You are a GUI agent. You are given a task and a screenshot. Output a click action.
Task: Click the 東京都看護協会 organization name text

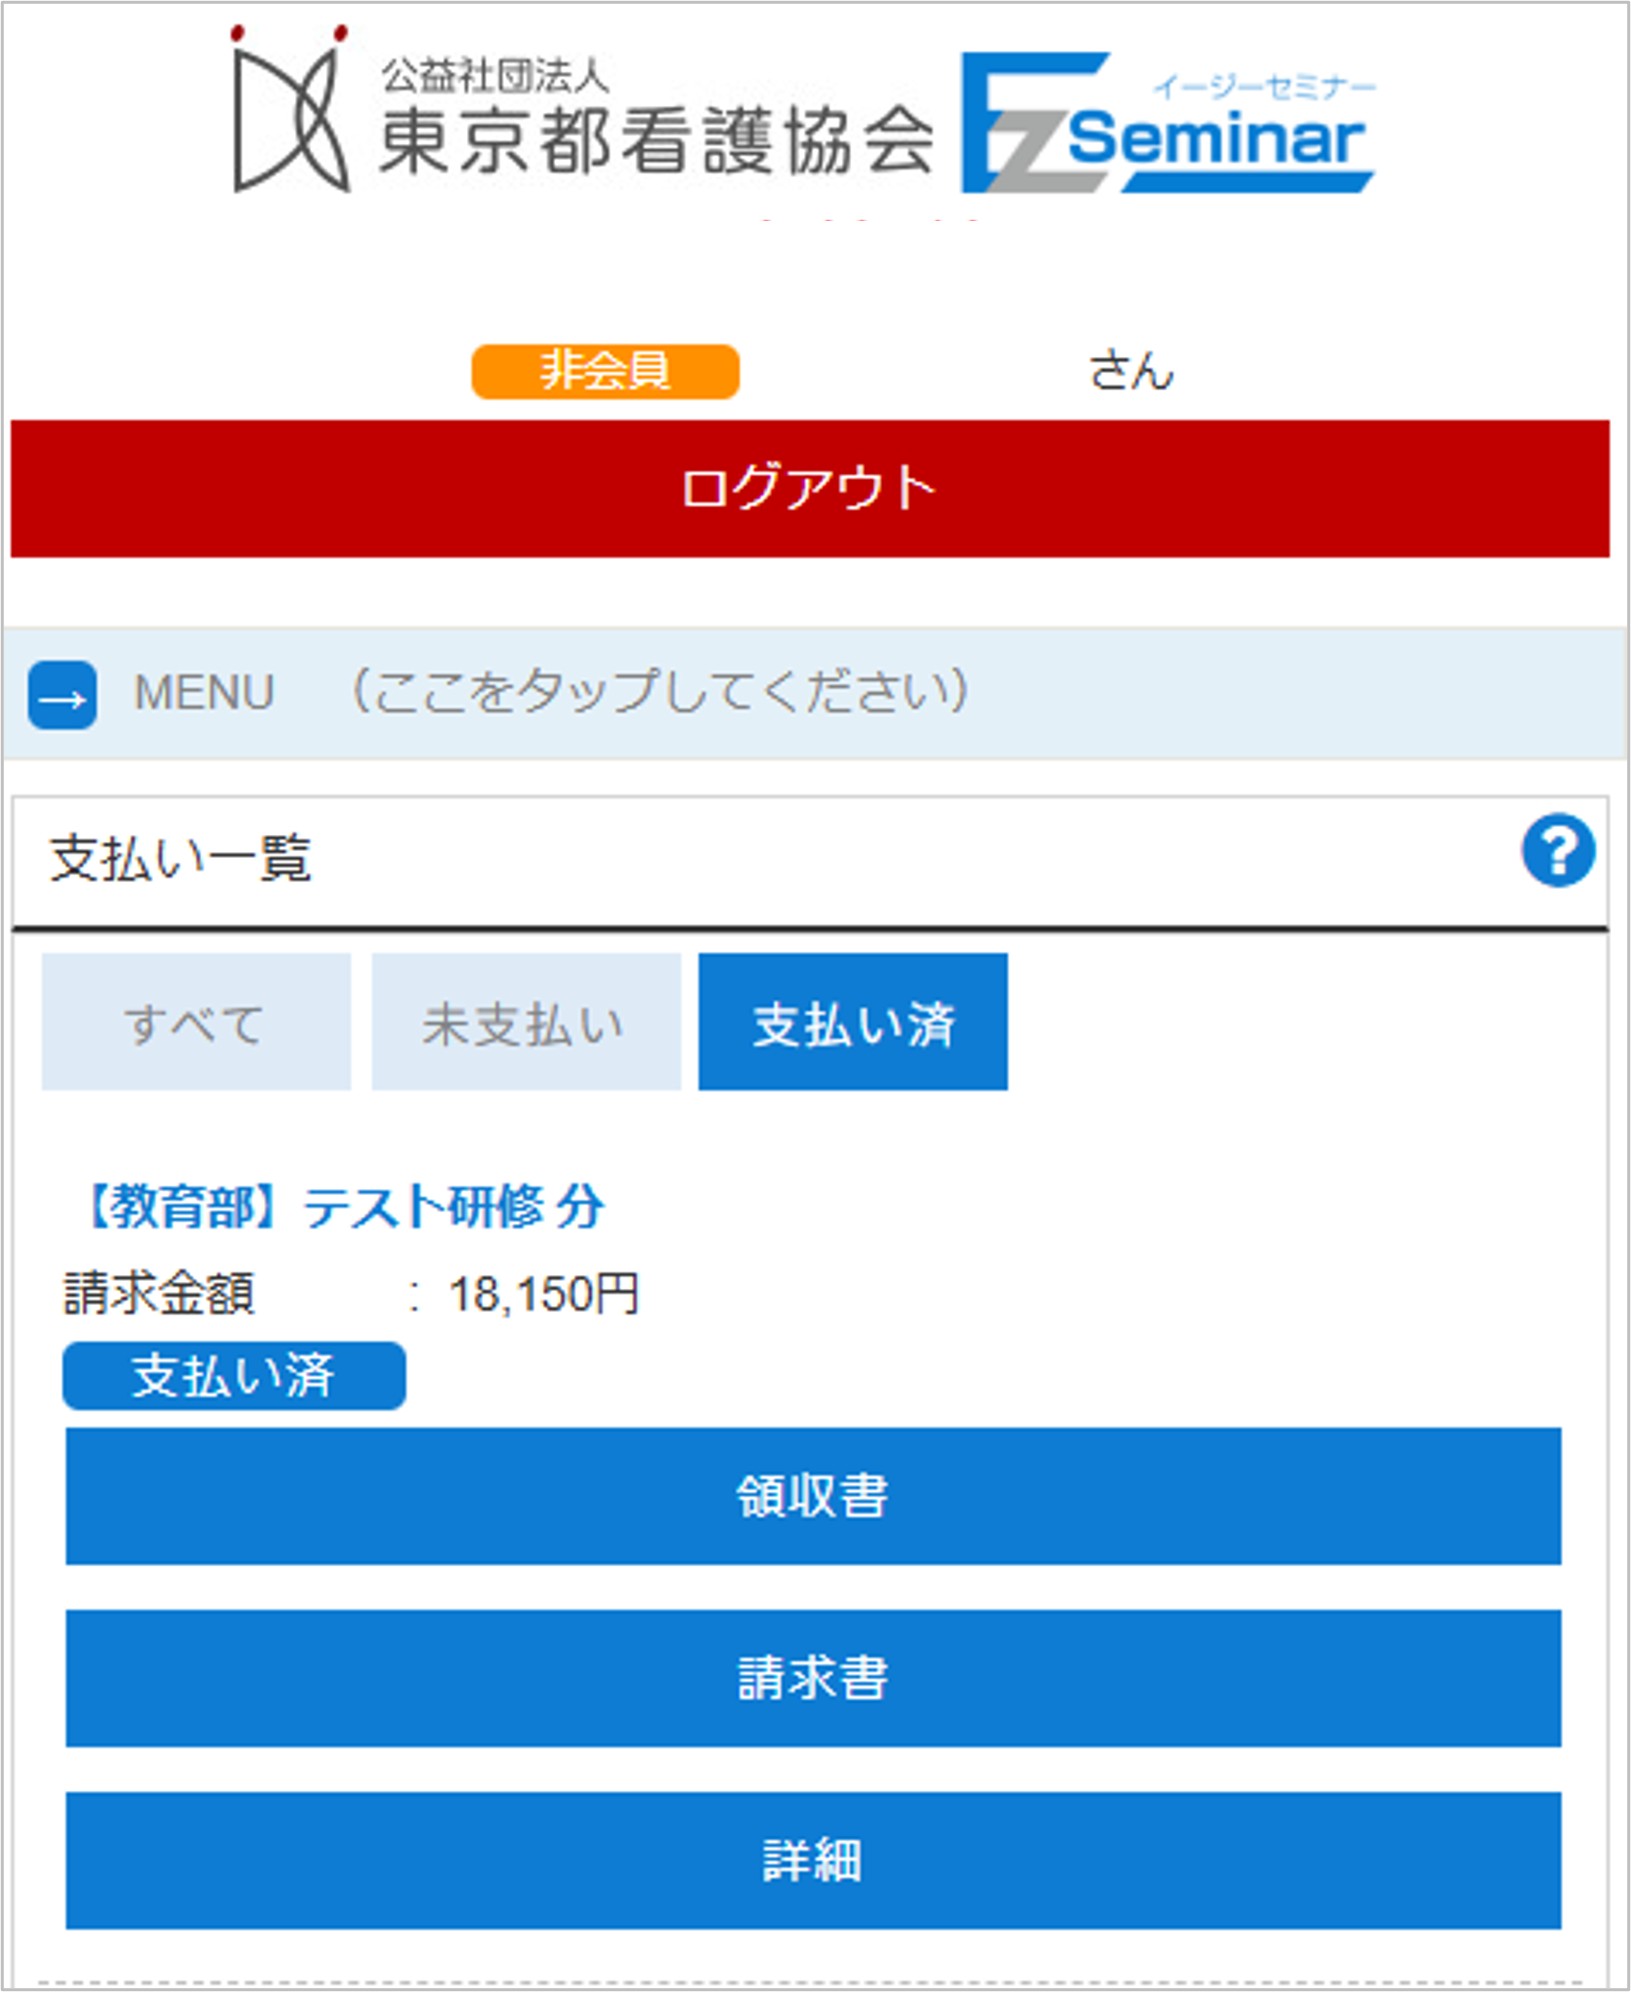656,141
